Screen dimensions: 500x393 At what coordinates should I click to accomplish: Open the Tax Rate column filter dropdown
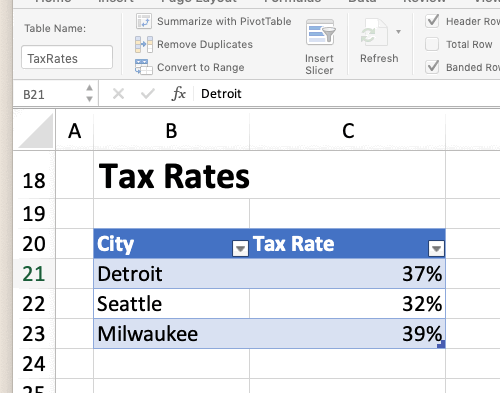(x=436, y=249)
